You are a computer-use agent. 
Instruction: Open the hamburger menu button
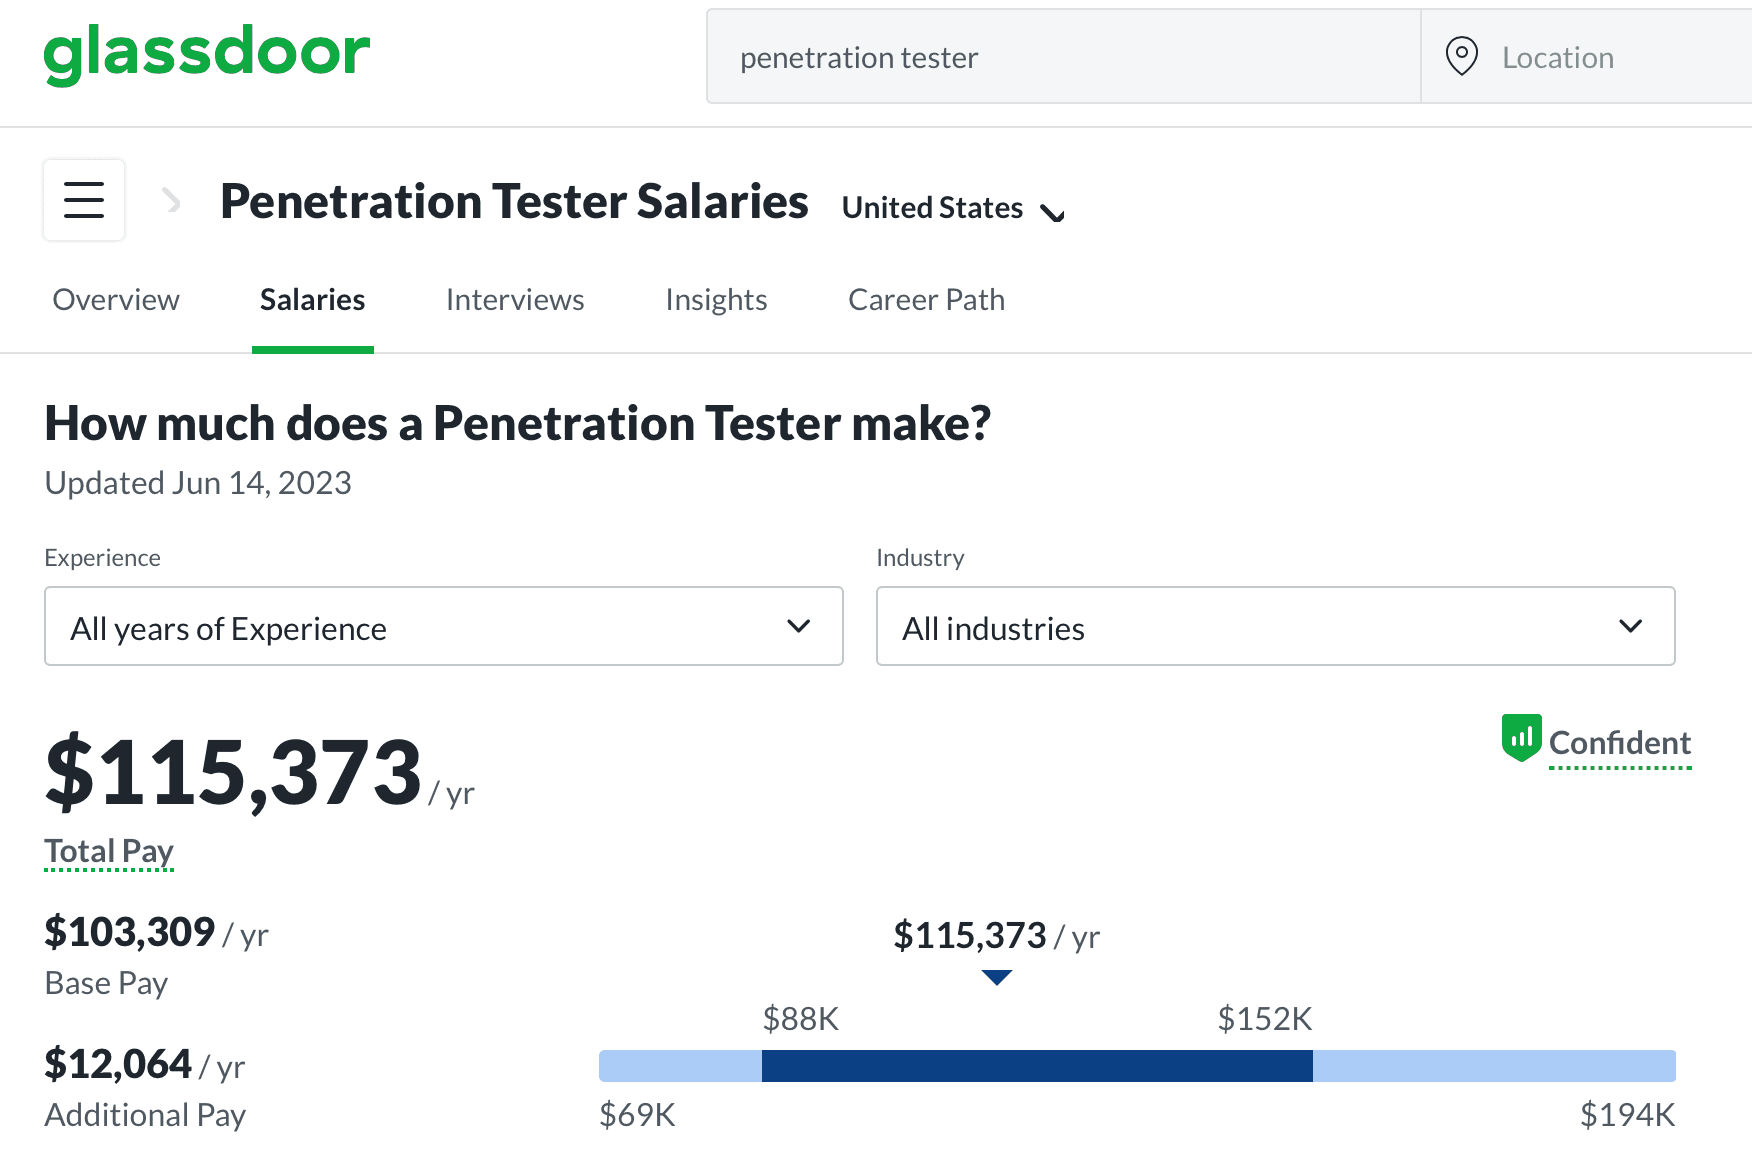coord(84,200)
